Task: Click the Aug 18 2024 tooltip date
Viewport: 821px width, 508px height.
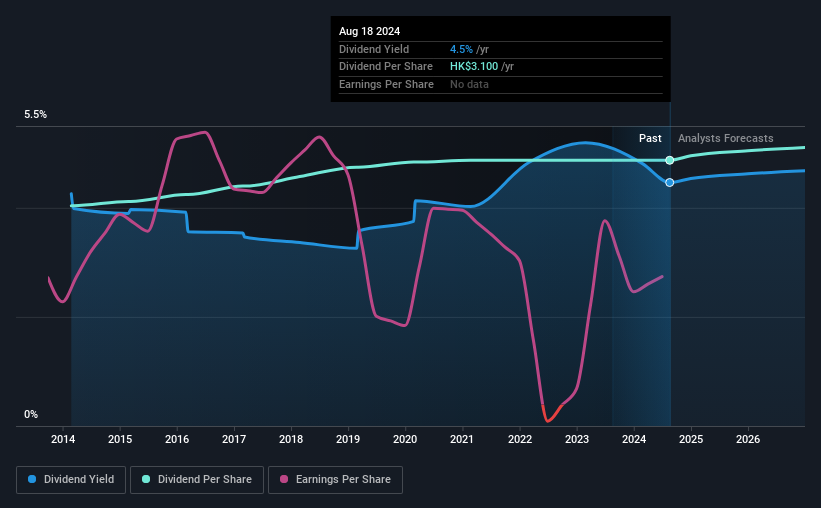Action: (370, 31)
